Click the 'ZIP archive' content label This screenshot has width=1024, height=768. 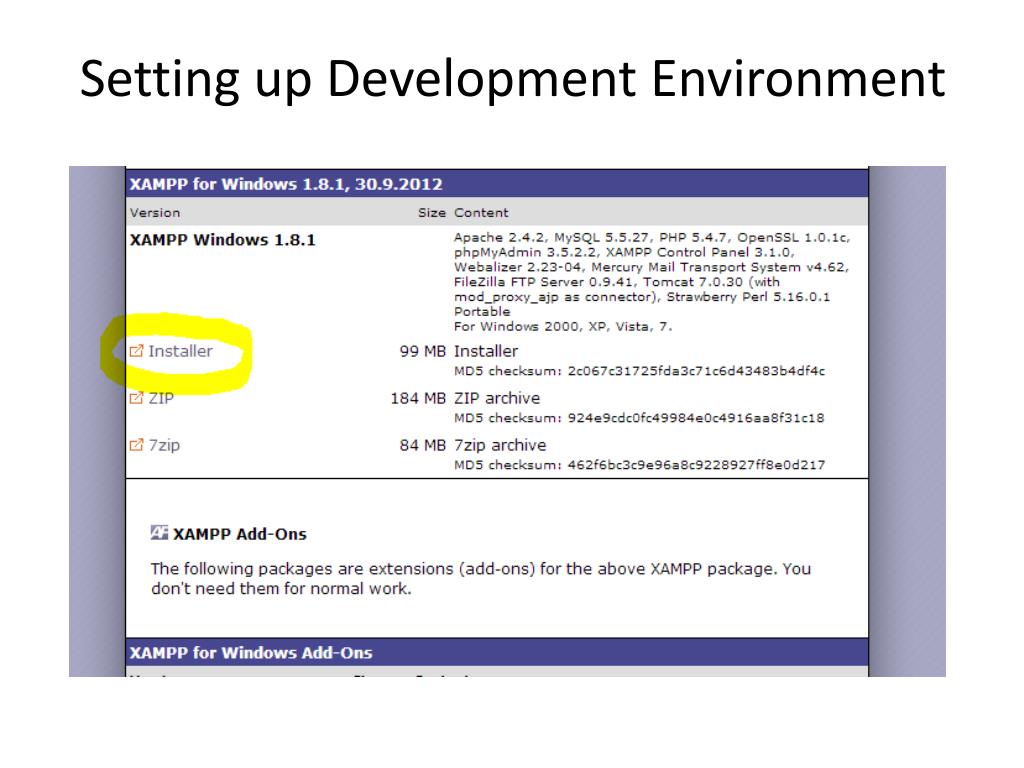[497, 398]
